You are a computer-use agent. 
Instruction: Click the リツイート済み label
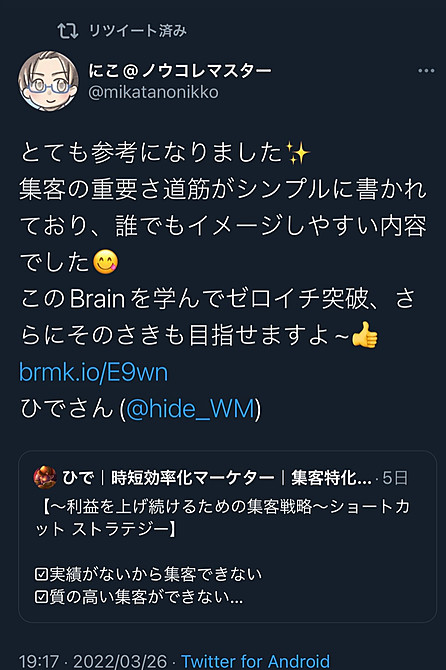138,31
